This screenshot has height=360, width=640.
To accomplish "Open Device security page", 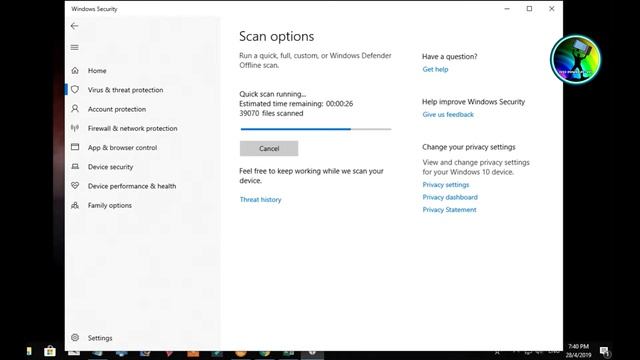I will pos(111,167).
